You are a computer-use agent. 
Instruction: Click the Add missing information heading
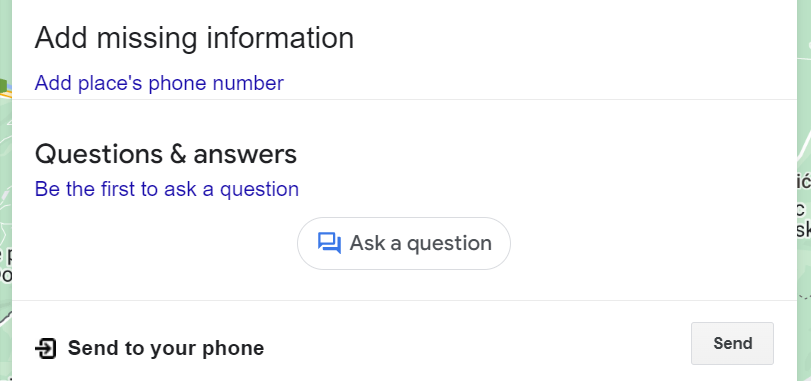(194, 38)
